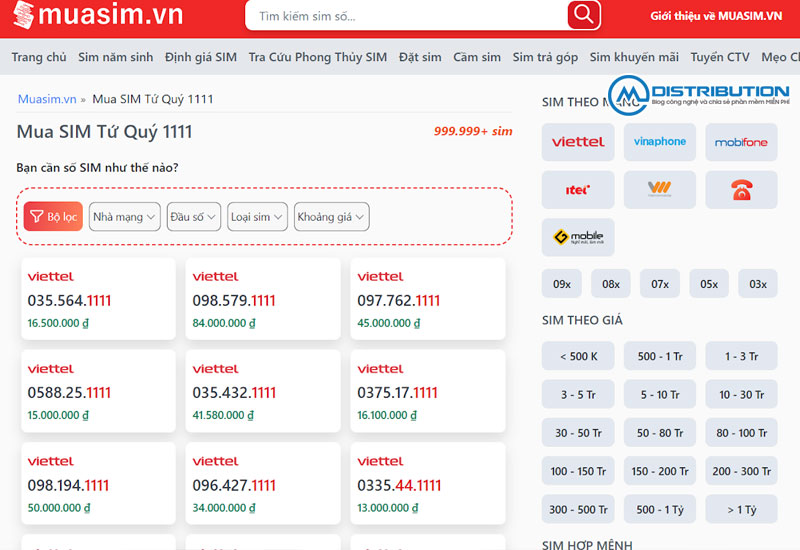The image size is (800, 550).
Task: Open the Trang chủ menu item
Action: click(x=39, y=57)
